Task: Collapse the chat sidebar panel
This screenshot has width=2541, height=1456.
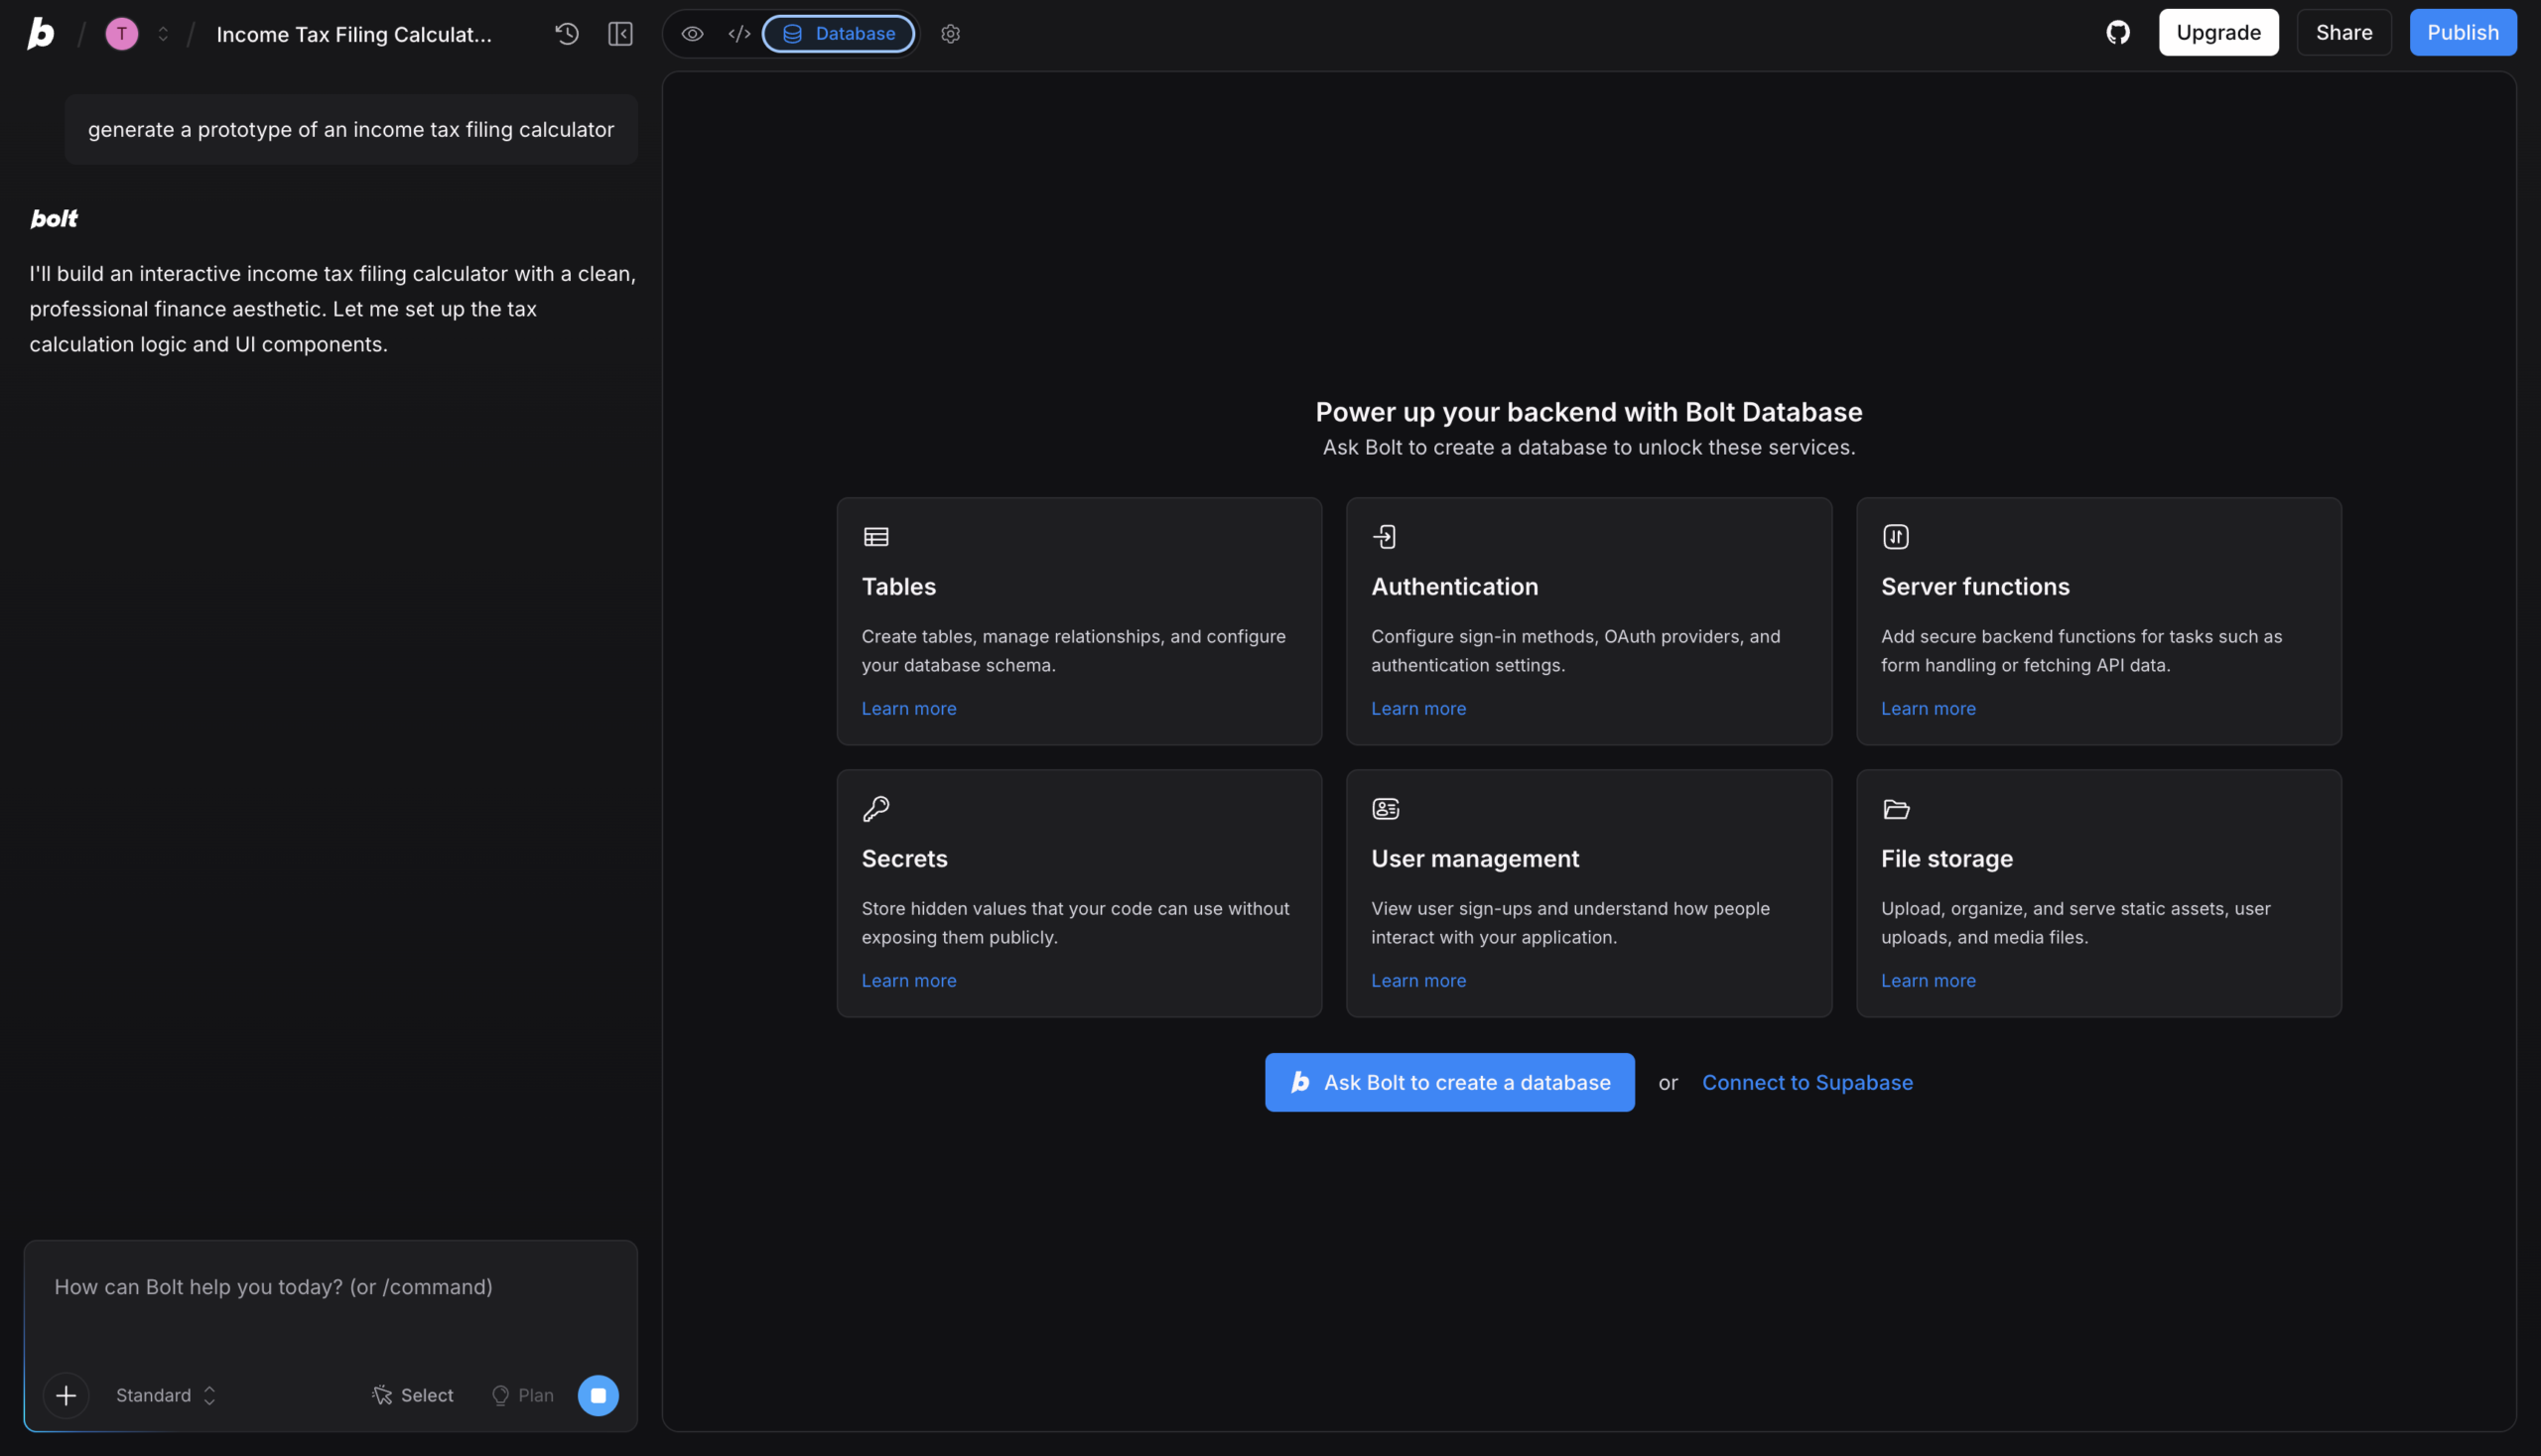Action: click(621, 34)
